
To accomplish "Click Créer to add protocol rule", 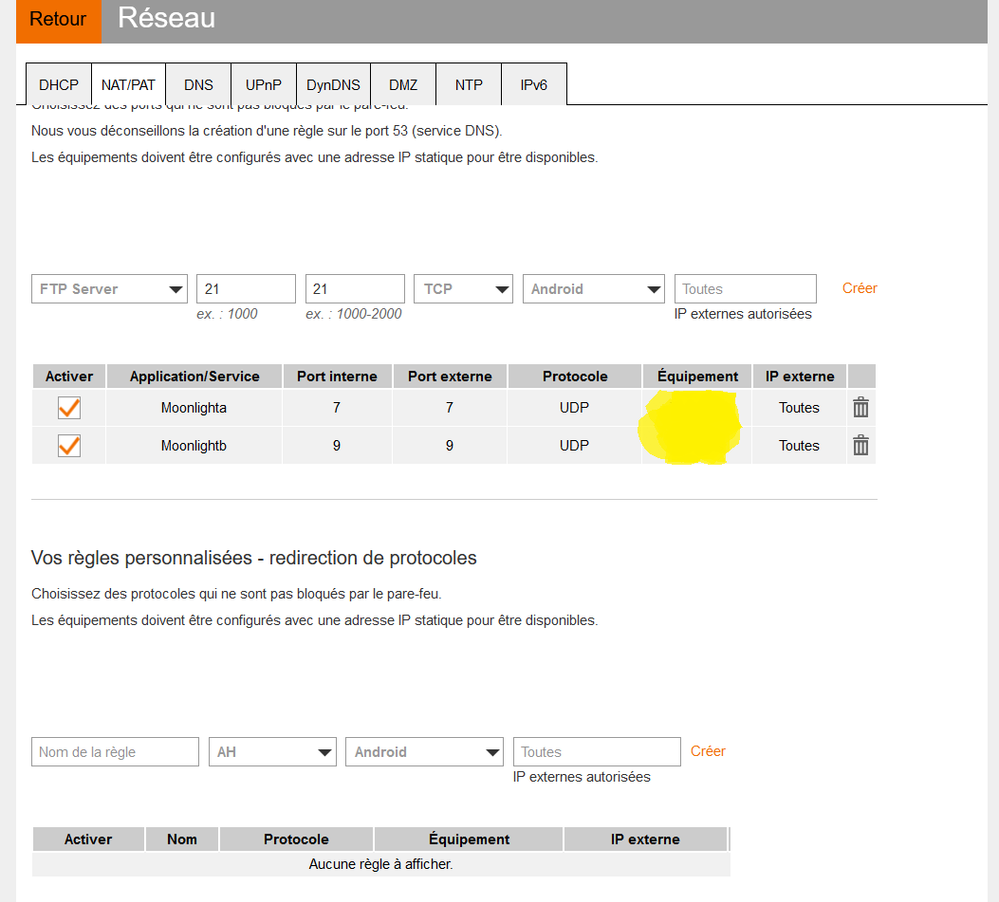I will coord(708,751).
